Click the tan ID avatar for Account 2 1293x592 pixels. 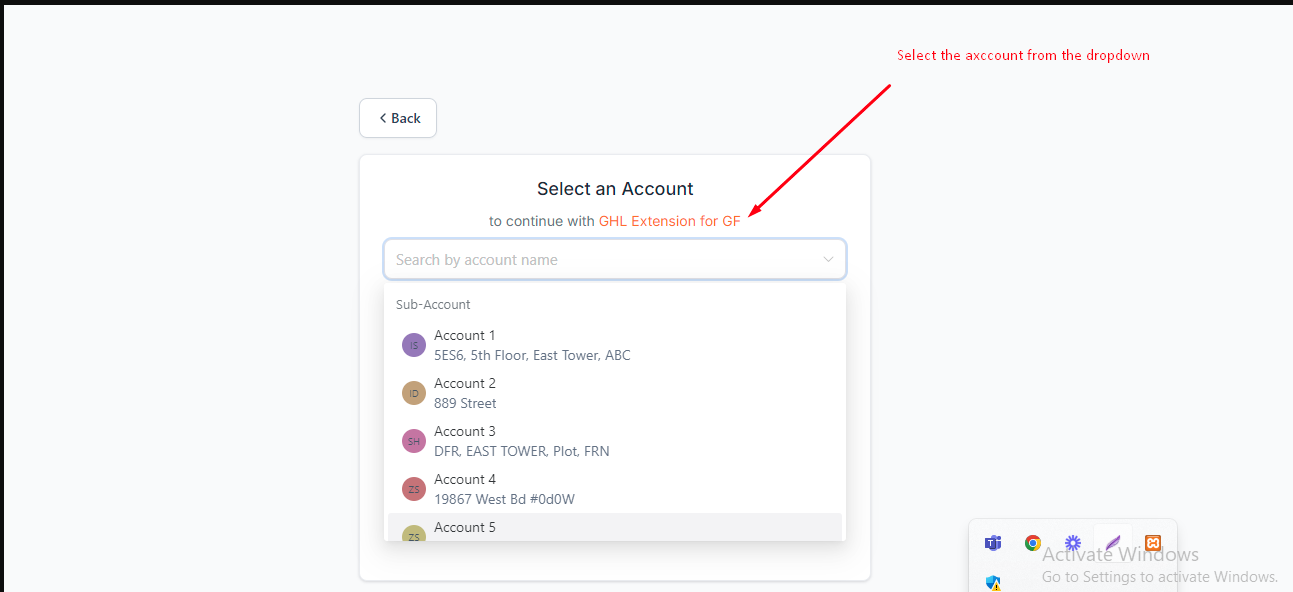tap(414, 393)
